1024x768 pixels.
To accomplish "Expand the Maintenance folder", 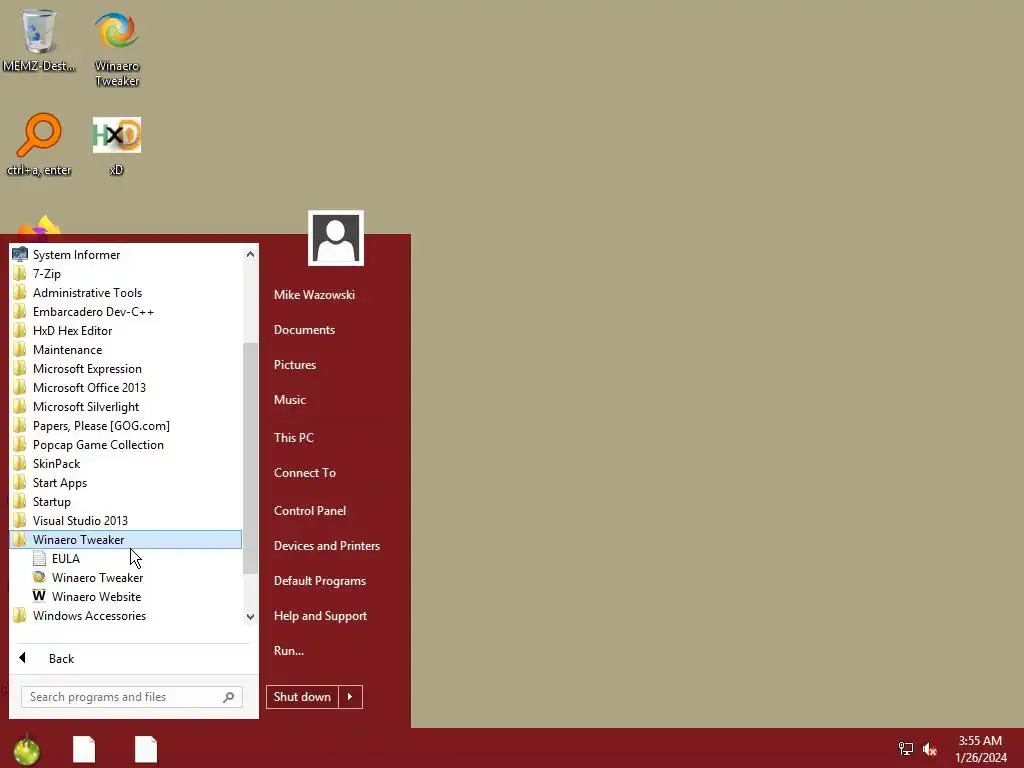I will 125,349.
